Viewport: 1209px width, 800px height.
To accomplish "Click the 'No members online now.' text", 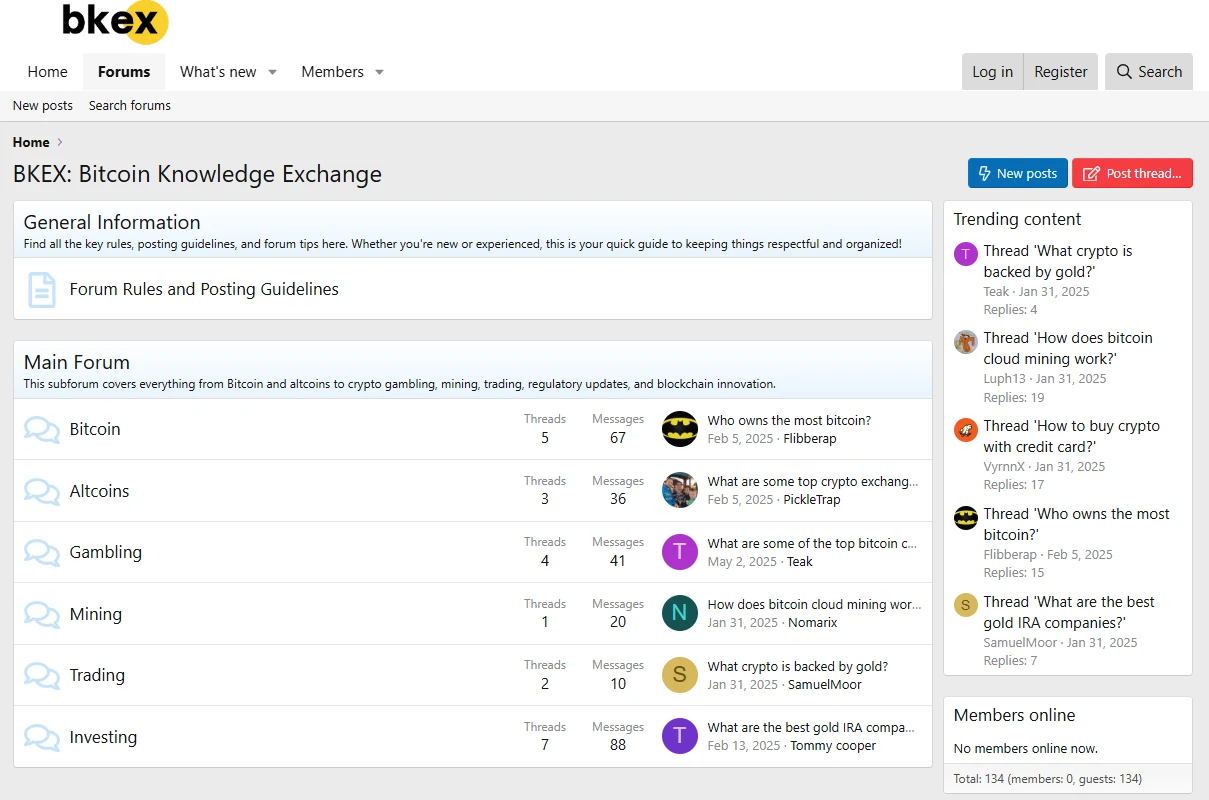I will (1026, 748).
